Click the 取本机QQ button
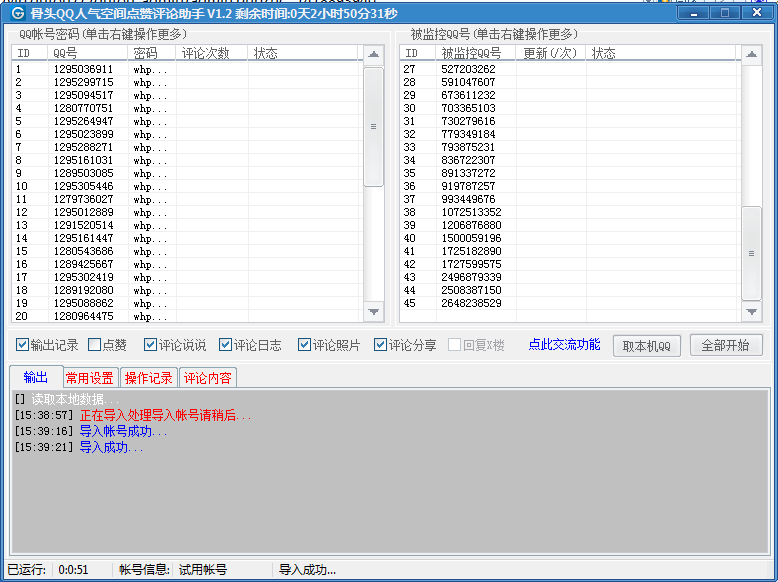The height and width of the screenshot is (582, 778). (x=647, y=346)
